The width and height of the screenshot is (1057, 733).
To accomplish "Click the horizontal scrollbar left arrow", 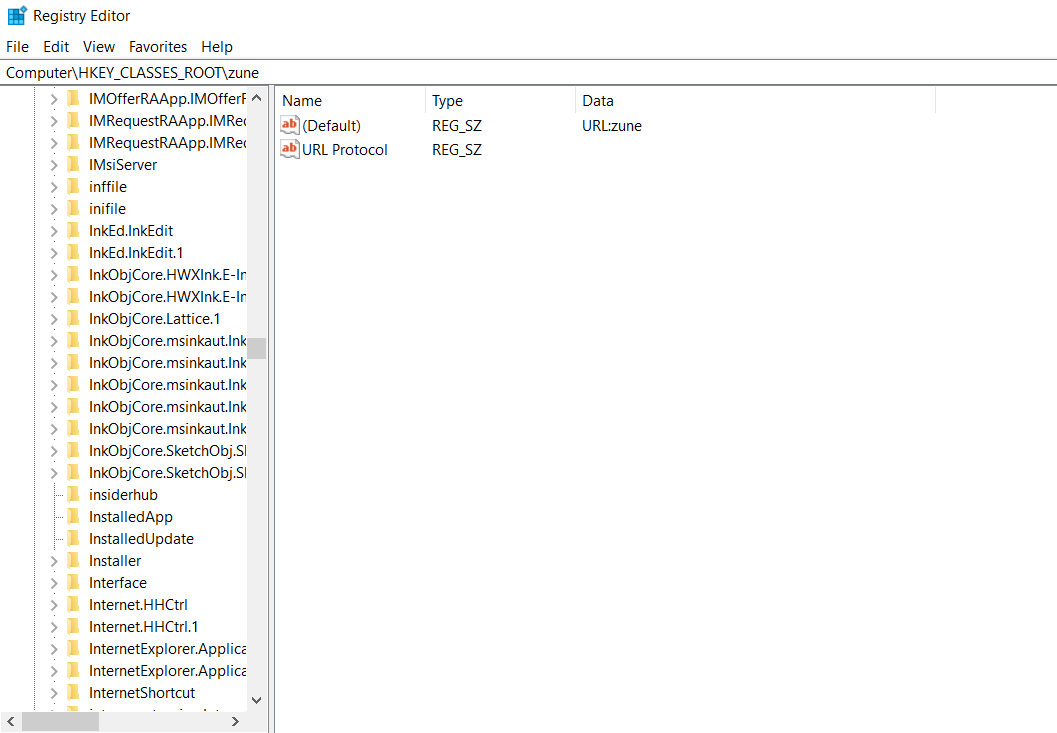I will (11, 721).
